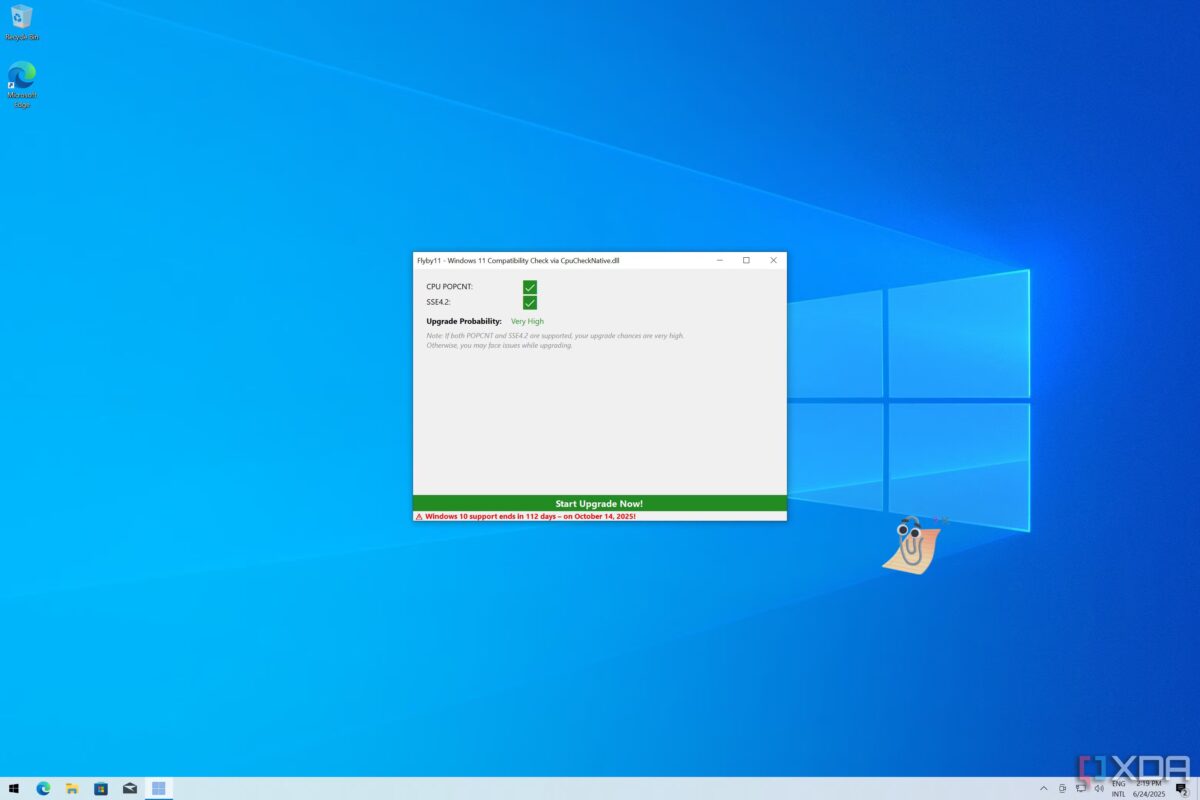Click the CPU POPCNT green checkmark
The height and width of the screenshot is (800, 1200).
click(x=530, y=287)
